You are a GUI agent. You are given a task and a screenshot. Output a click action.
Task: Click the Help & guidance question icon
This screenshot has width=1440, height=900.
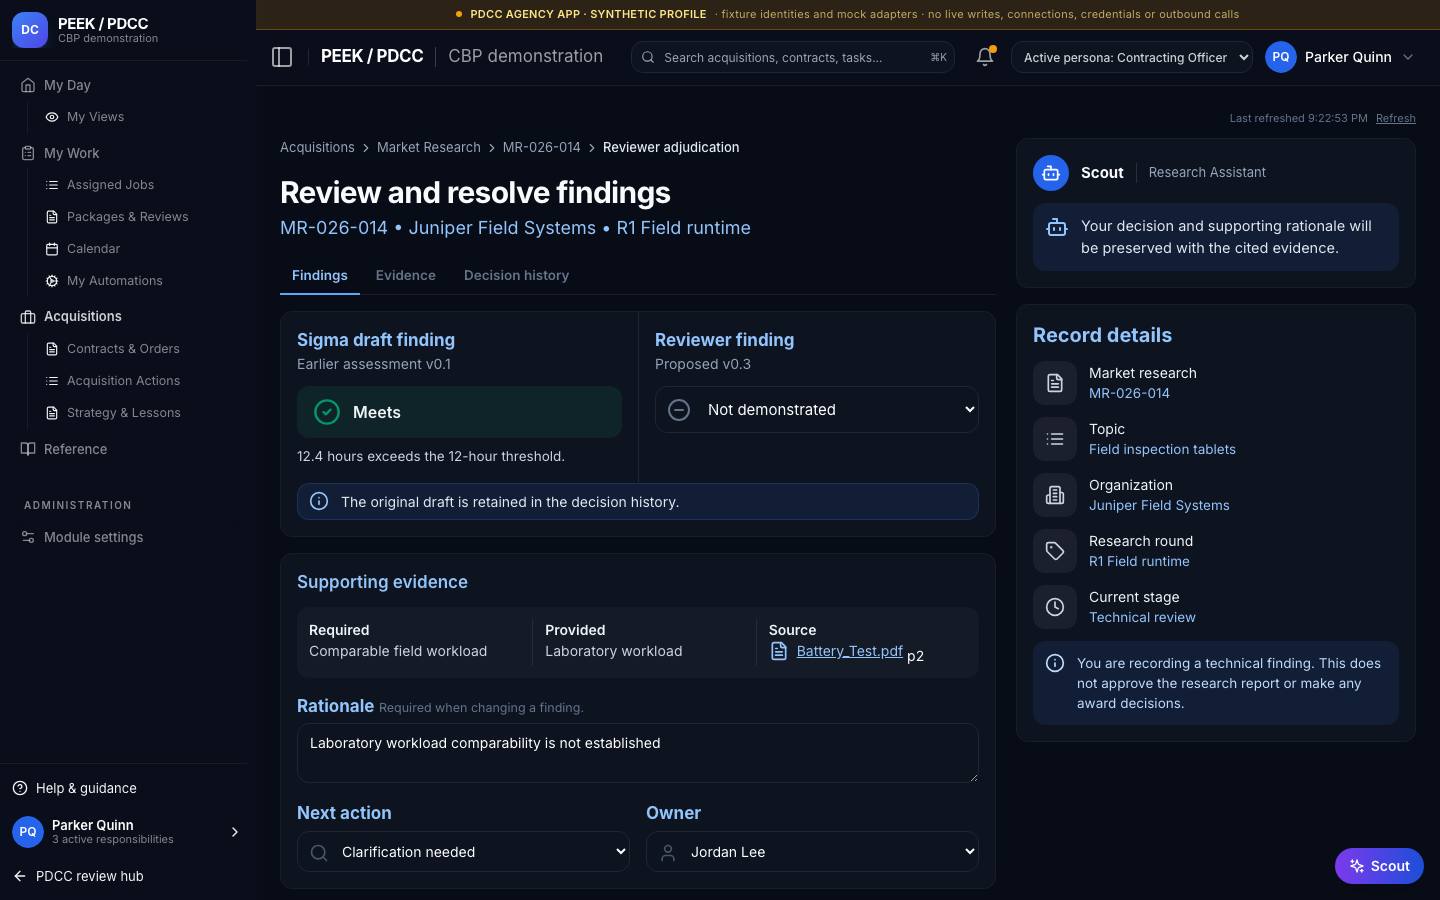tap(20, 788)
